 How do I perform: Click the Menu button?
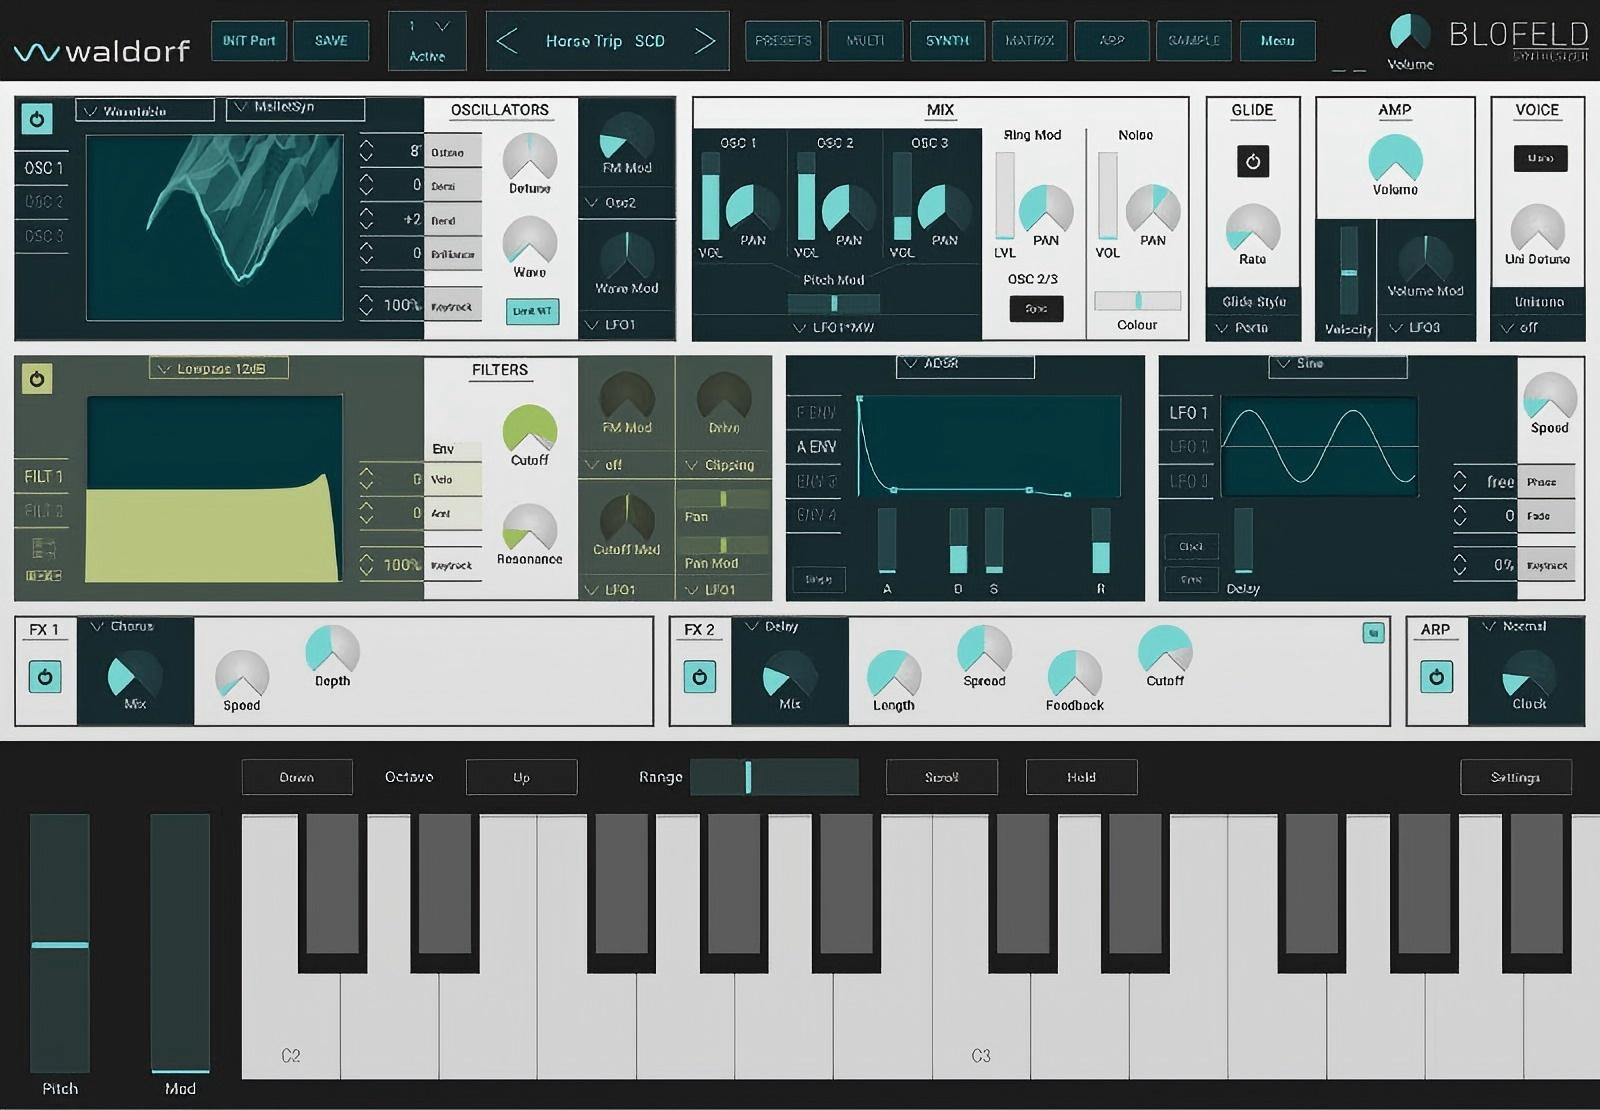(1277, 41)
